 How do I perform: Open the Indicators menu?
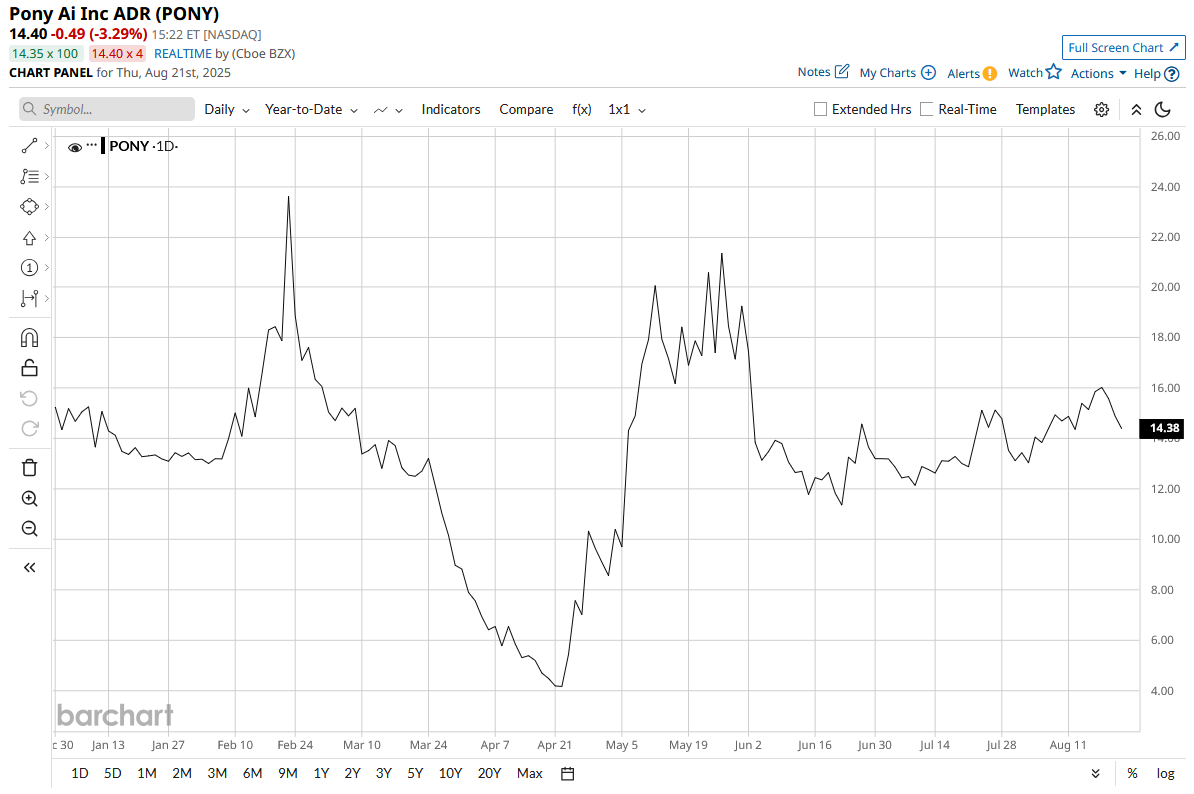tap(451, 110)
